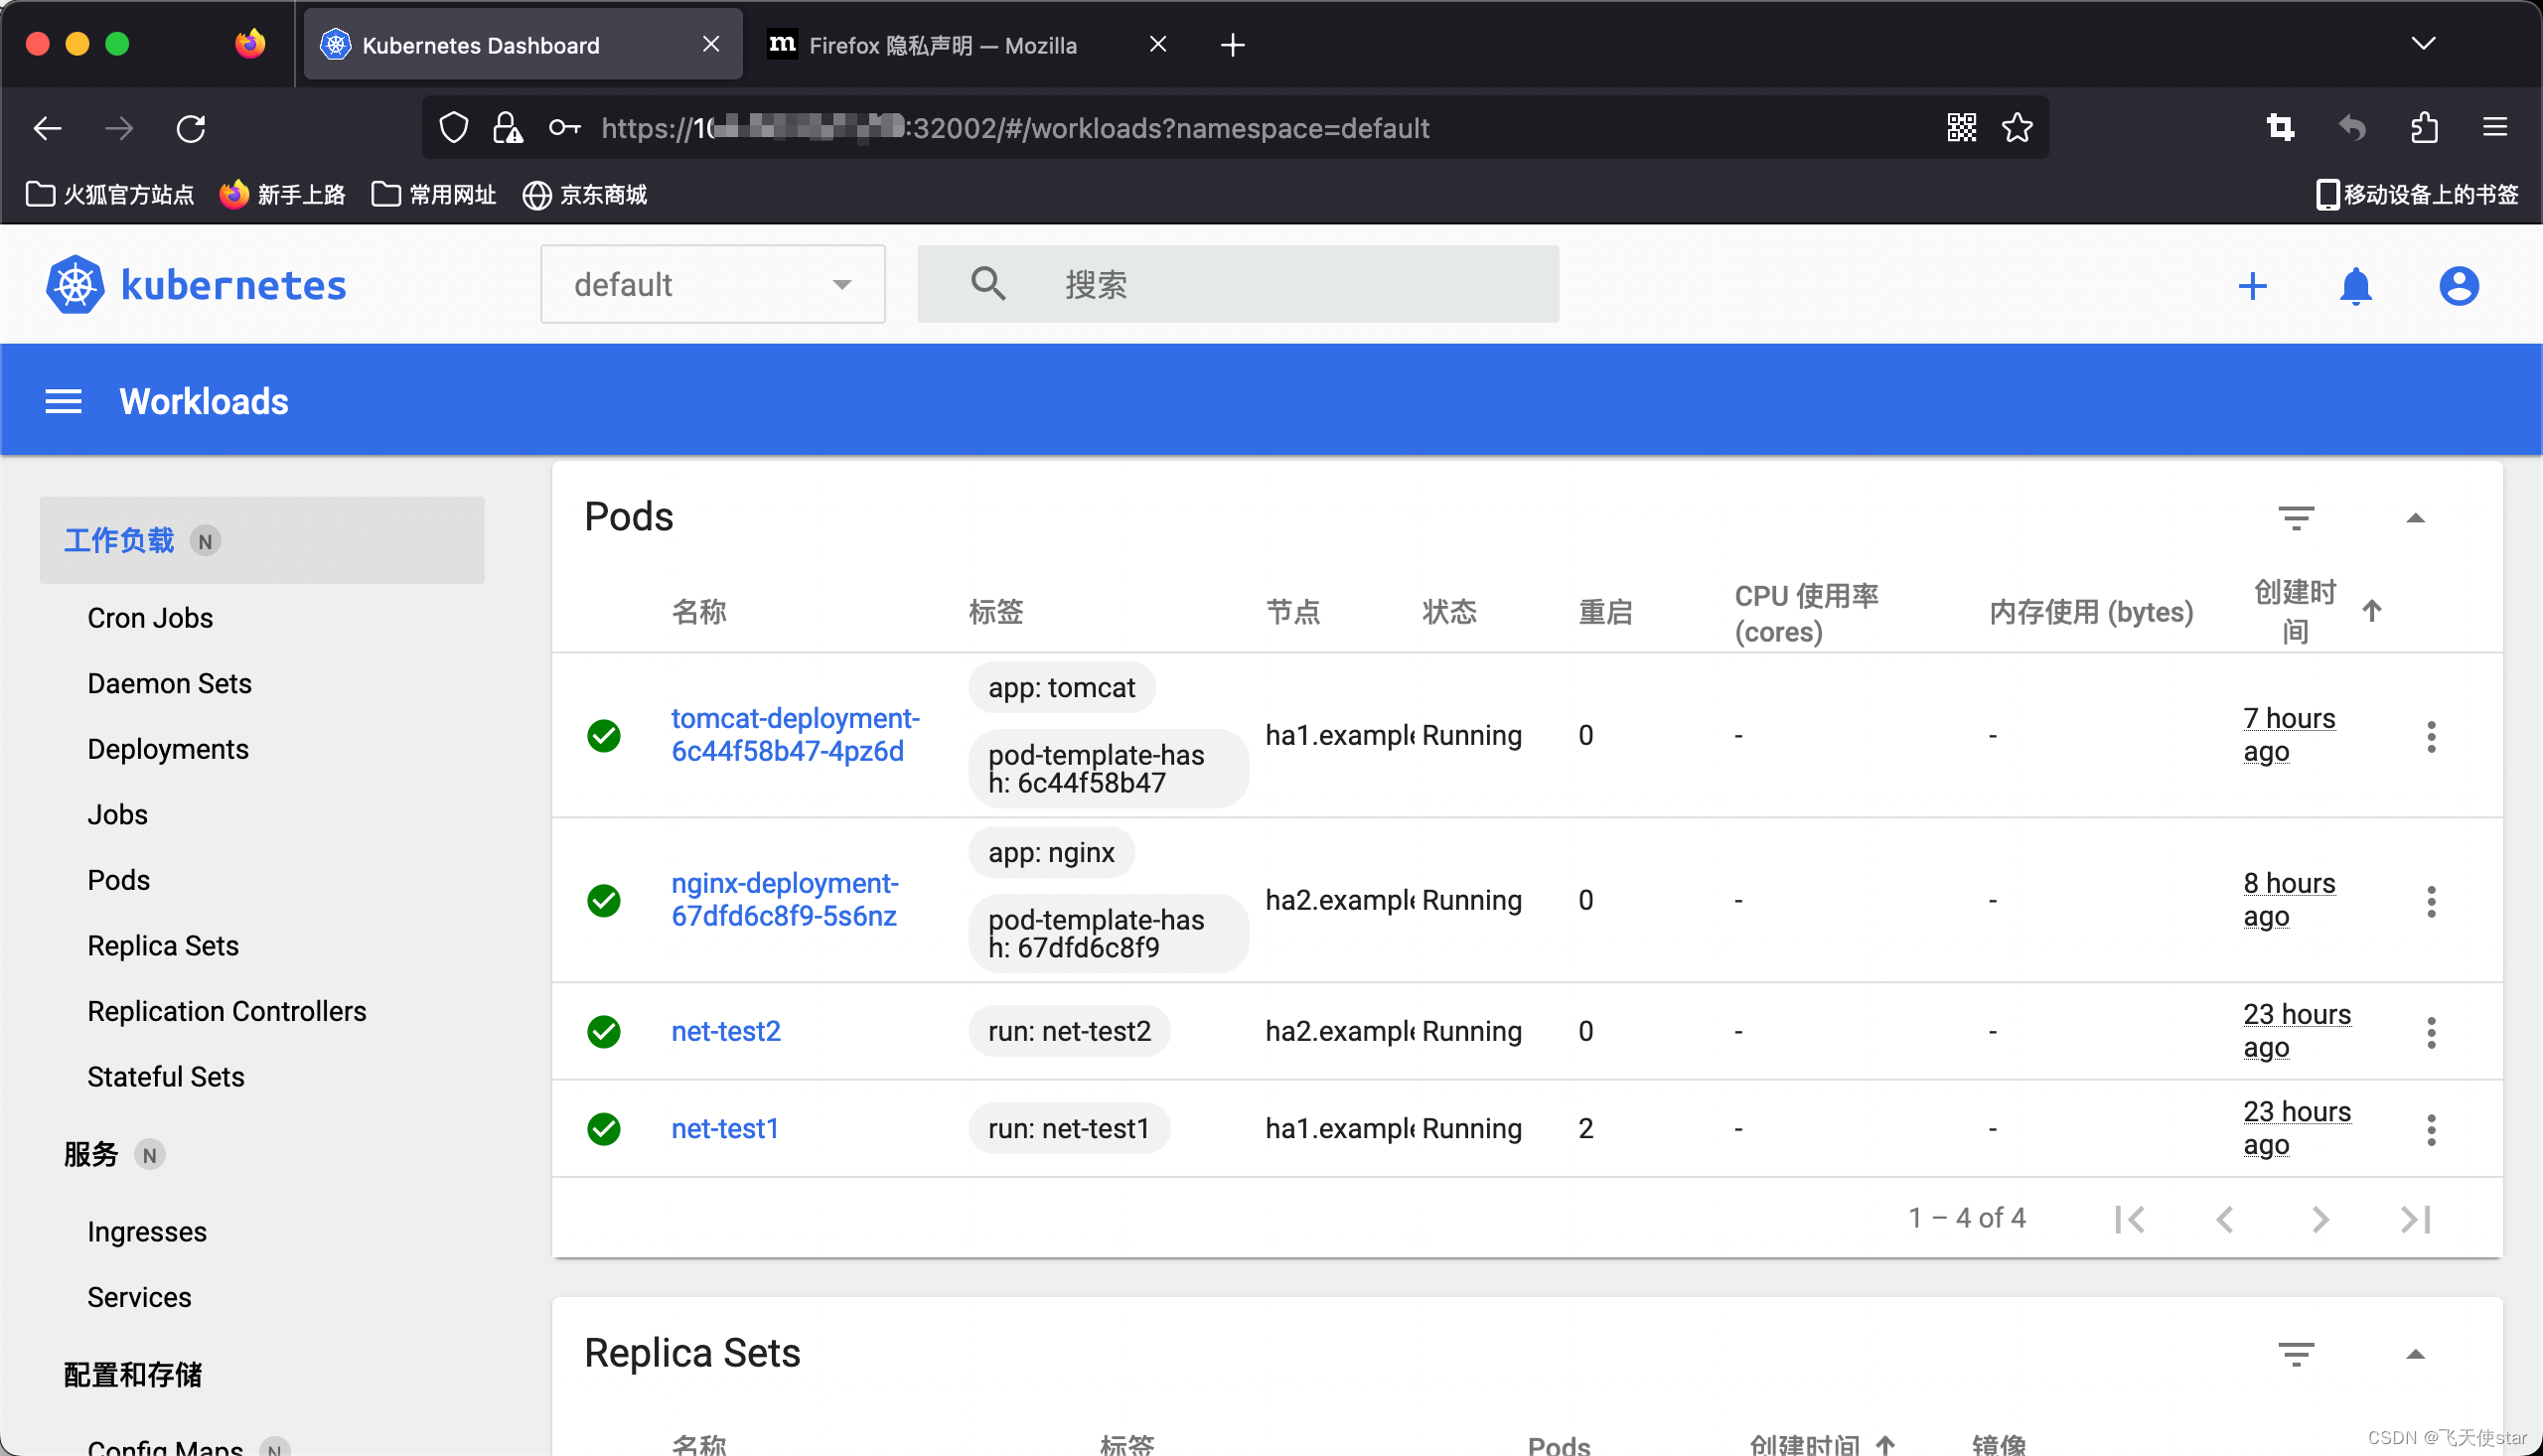Open the 京东商城 bookmark
This screenshot has height=1456, width=2543.
[x=585, y=194]
